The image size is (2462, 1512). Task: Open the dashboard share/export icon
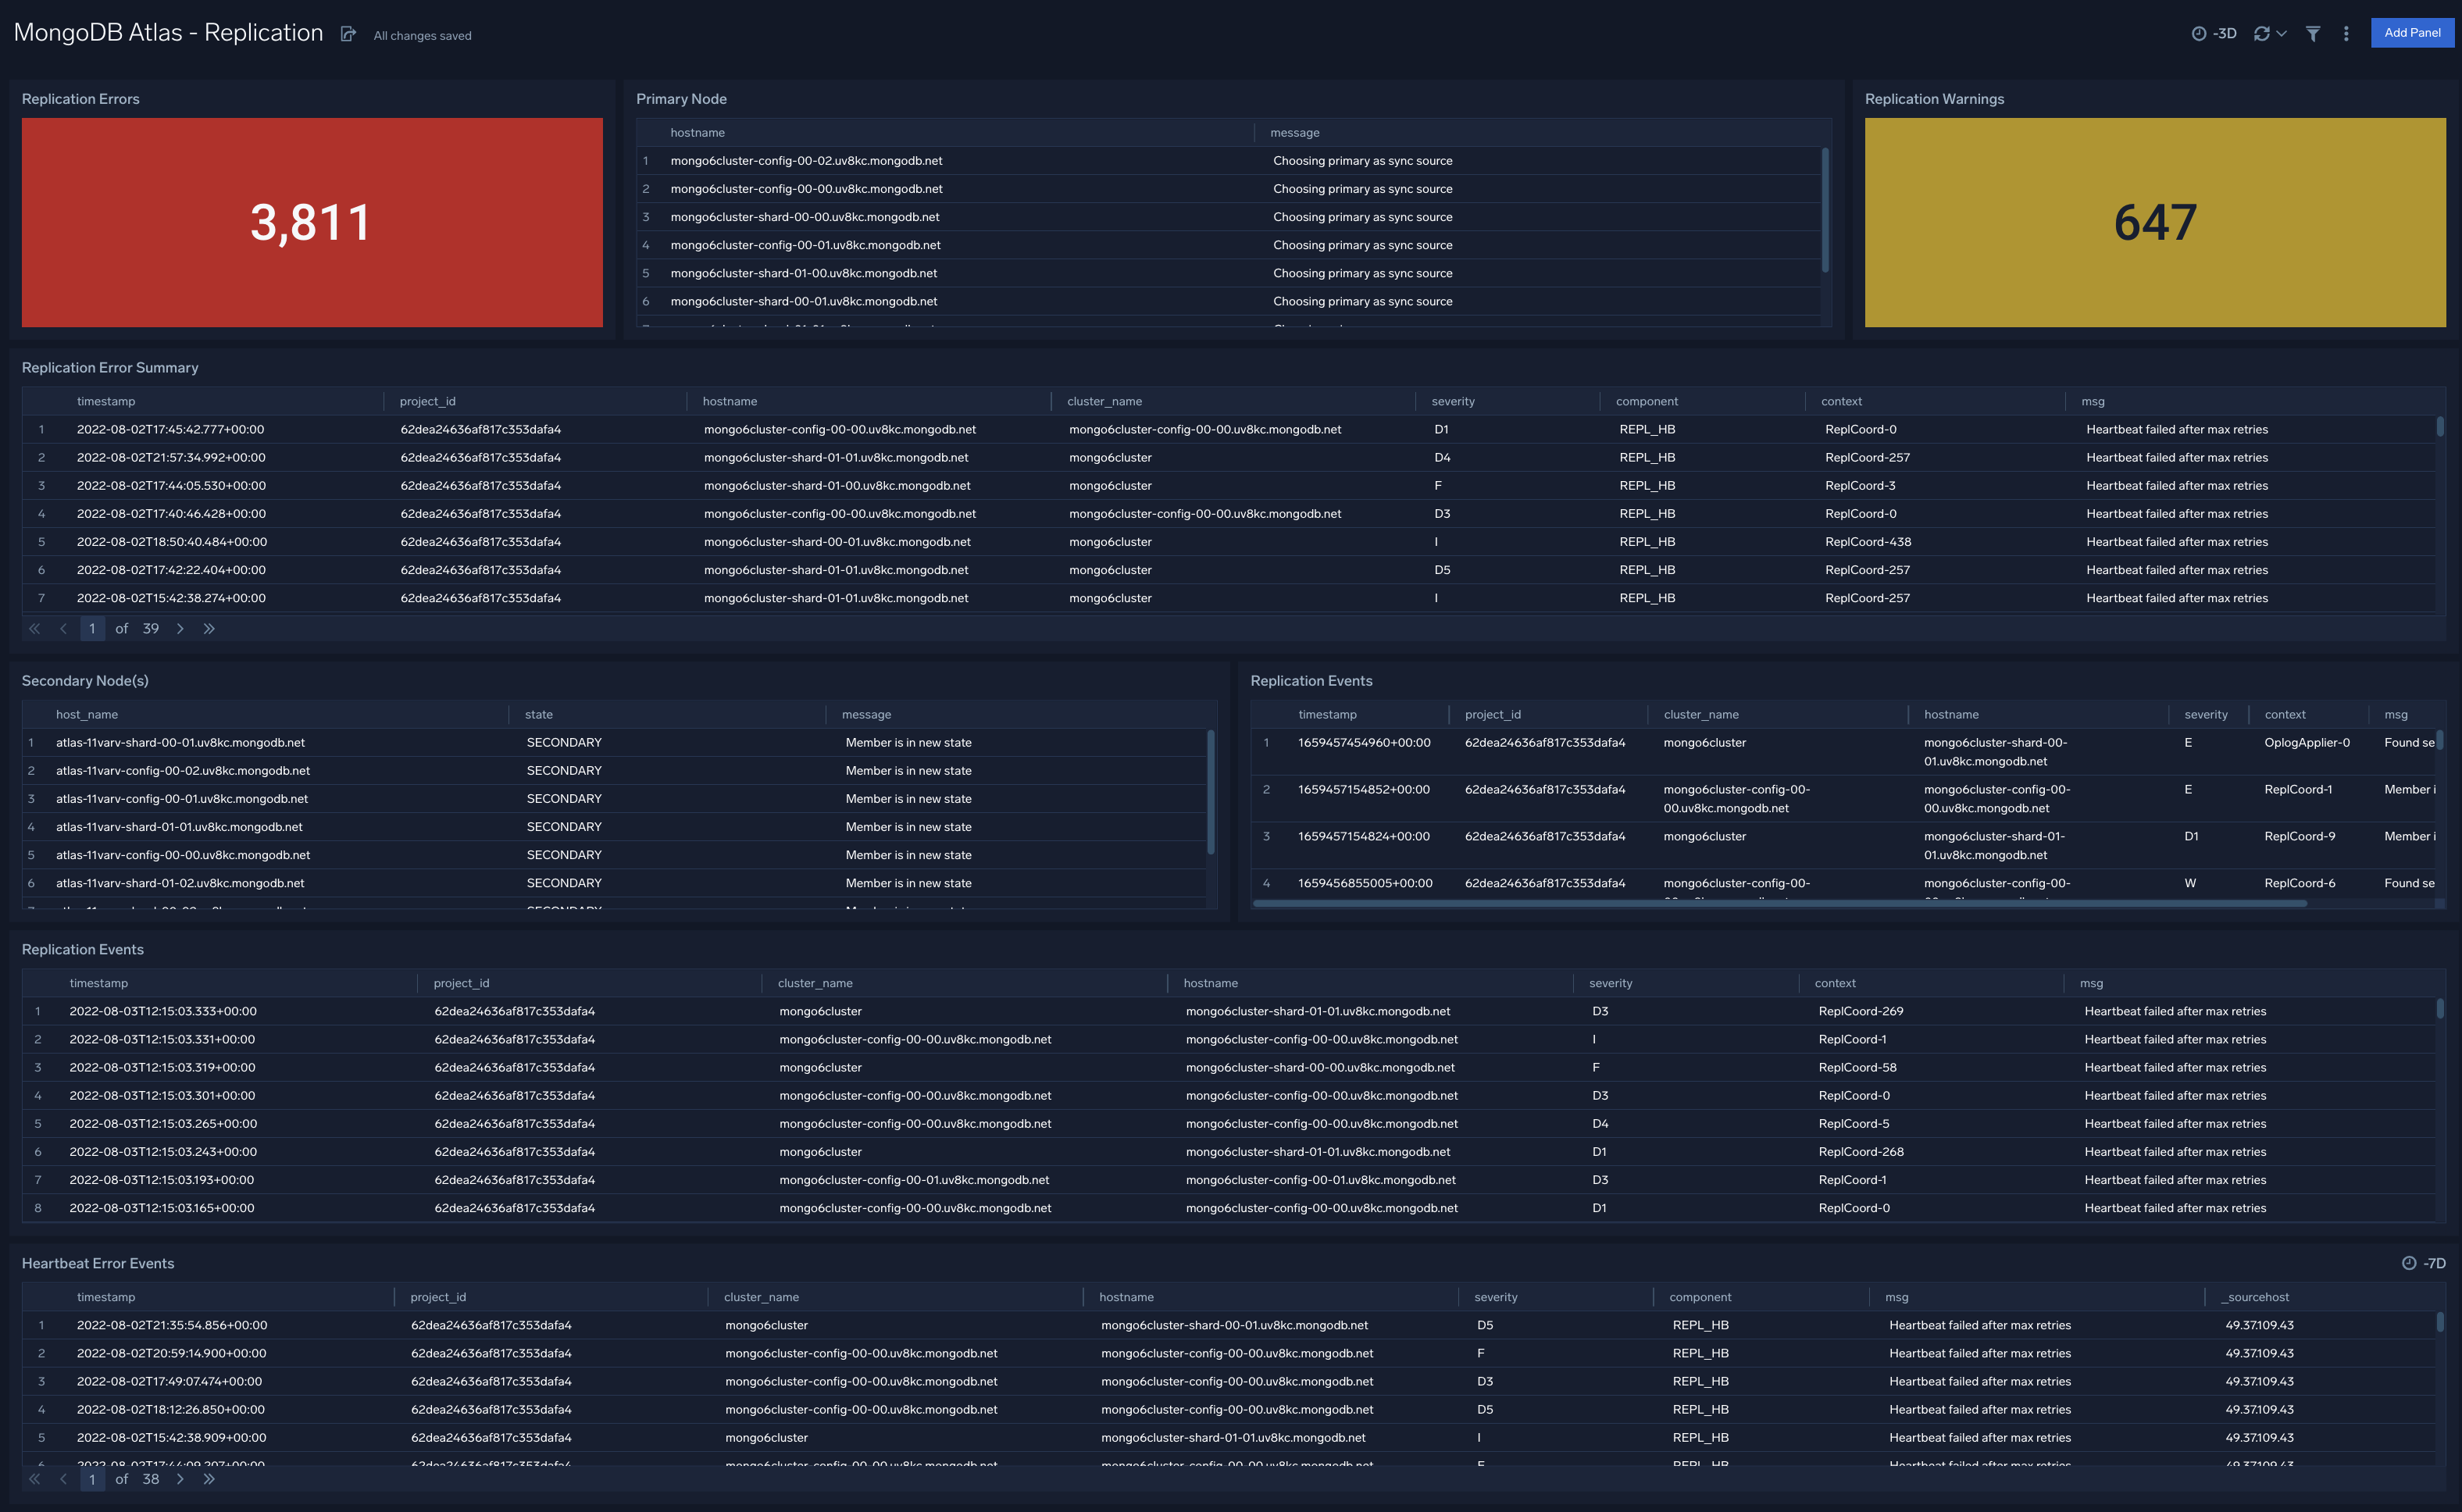[x=348, y=33]
